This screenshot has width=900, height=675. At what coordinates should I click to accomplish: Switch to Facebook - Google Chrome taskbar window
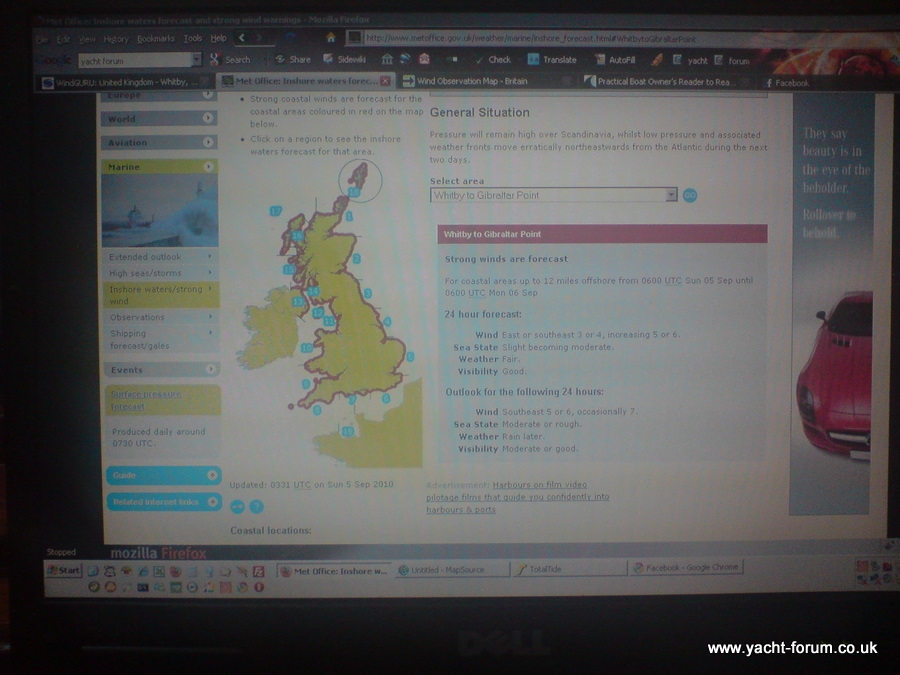[x=685, y=568]
